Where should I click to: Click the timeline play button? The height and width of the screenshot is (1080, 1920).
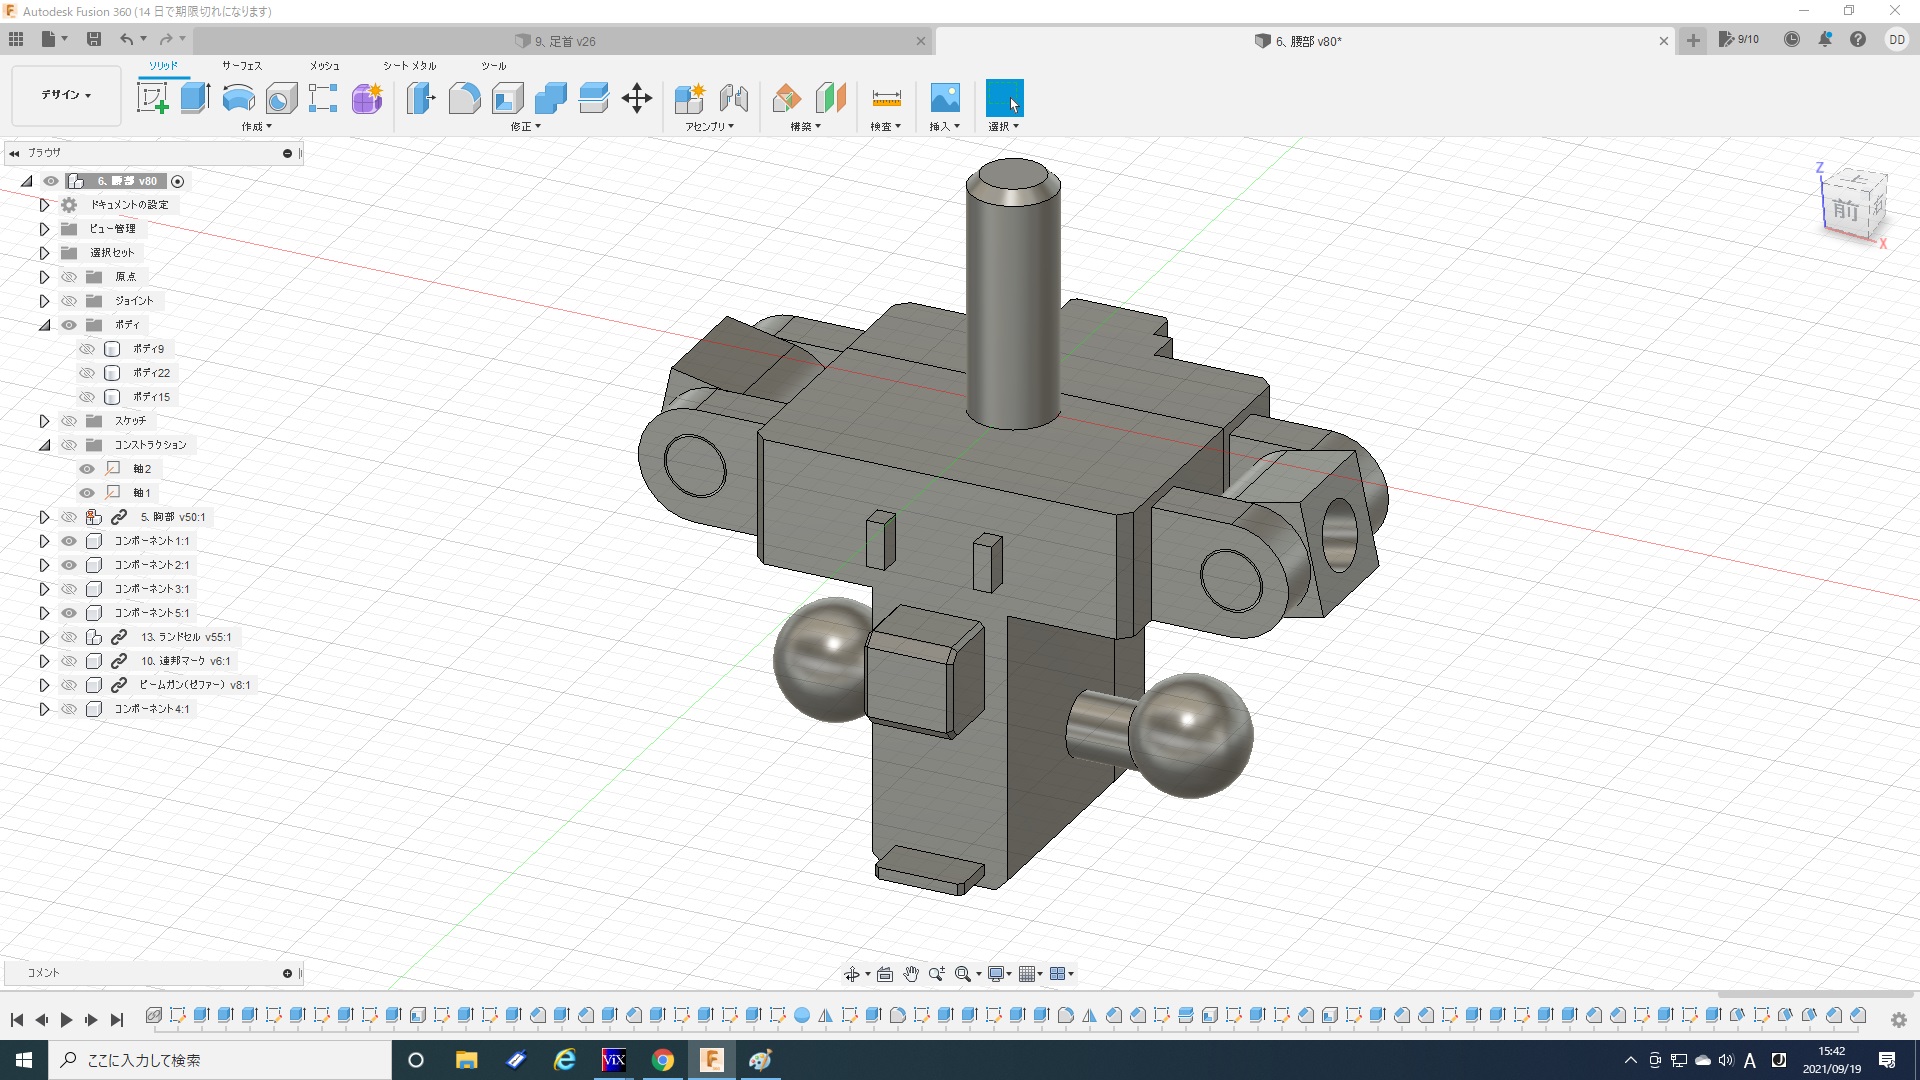[x=66, y=1020]
